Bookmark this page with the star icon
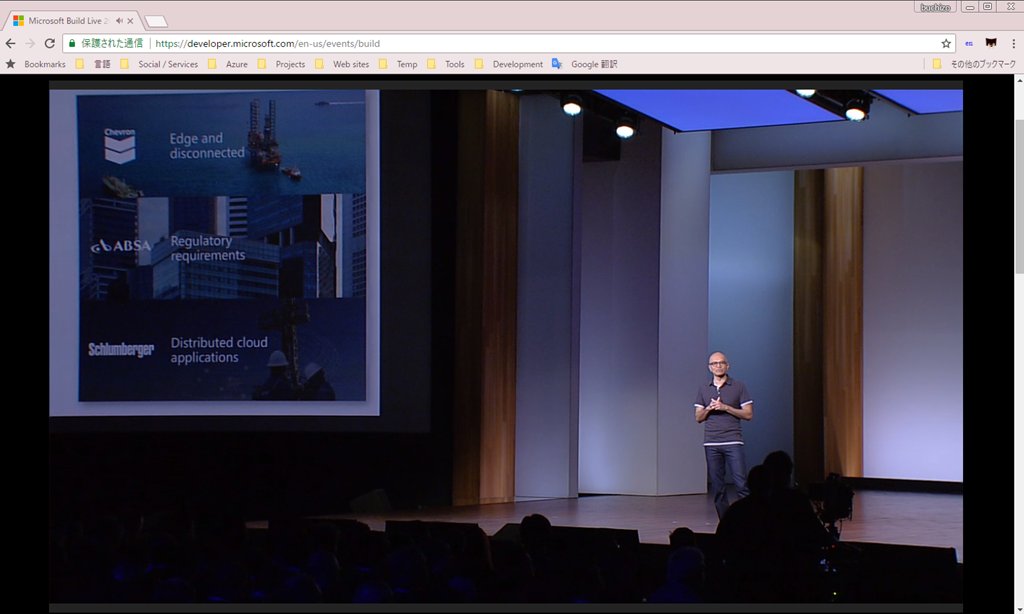The width and height of the screenshot is (1024, 614). [x=946, y=44]
